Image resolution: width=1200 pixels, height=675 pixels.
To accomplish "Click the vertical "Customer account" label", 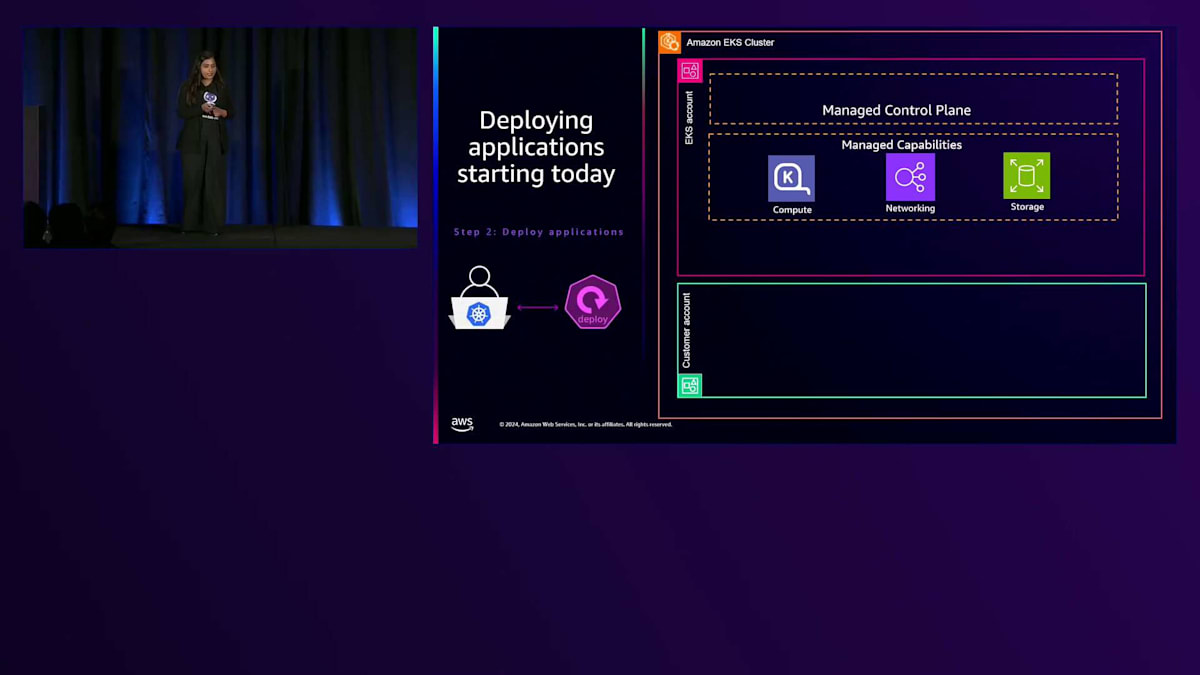I will [x=687, y=330].
